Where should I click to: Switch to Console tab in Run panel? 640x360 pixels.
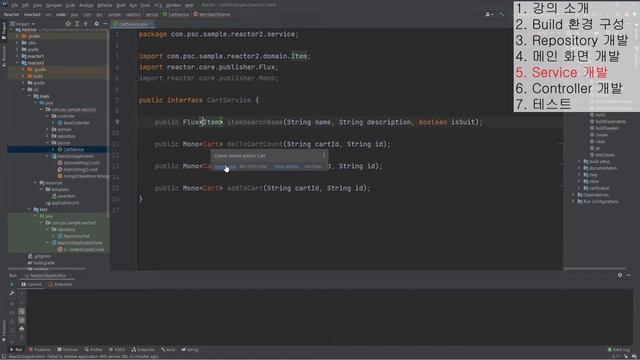(x=31, y=284)
